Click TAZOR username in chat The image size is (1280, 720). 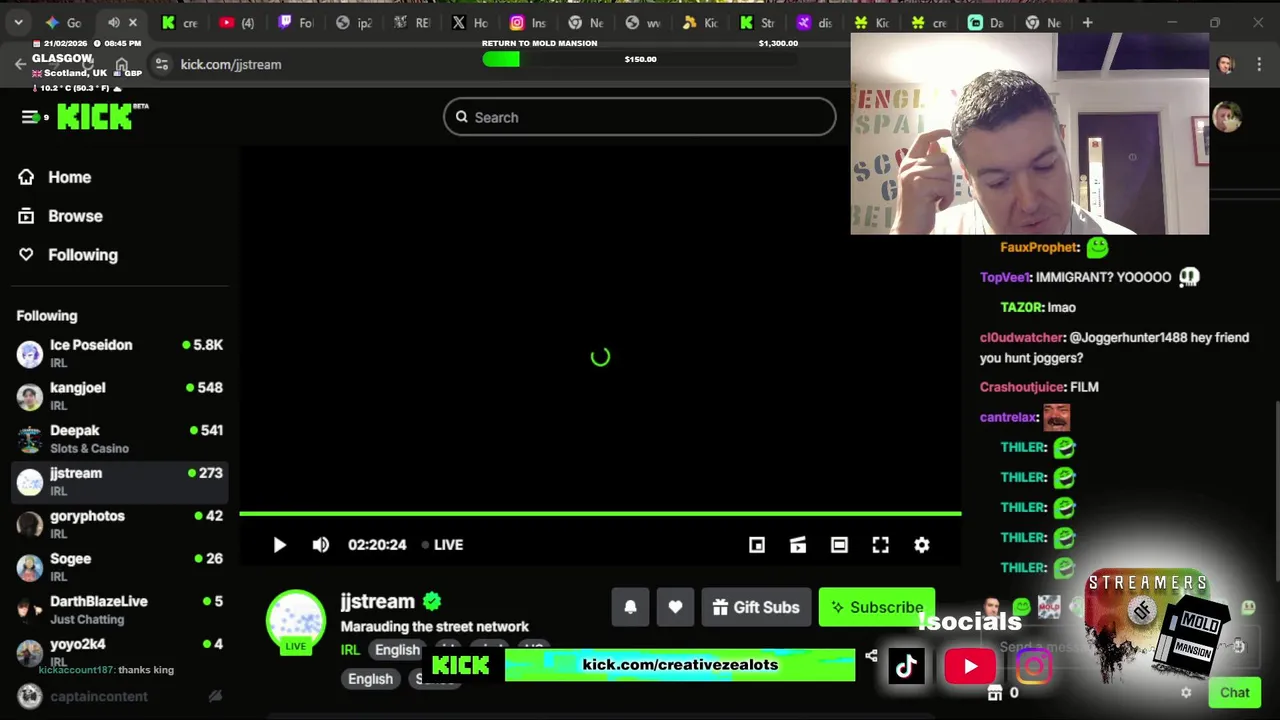[1022, 307]
